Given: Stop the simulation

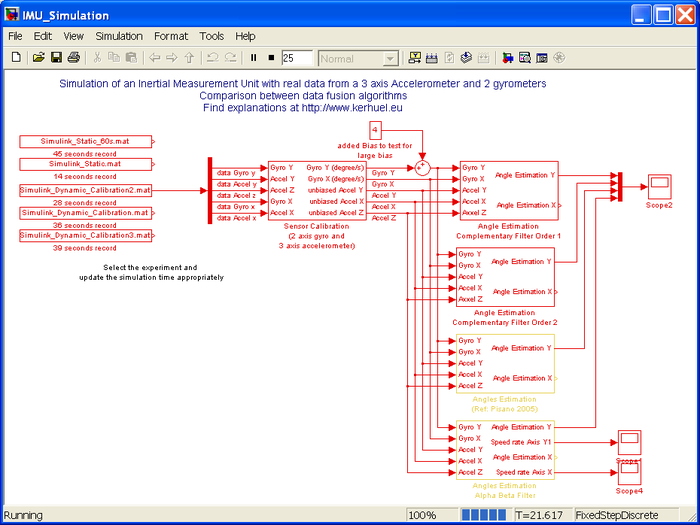Looking at the screenshot, I should [270, 58].
